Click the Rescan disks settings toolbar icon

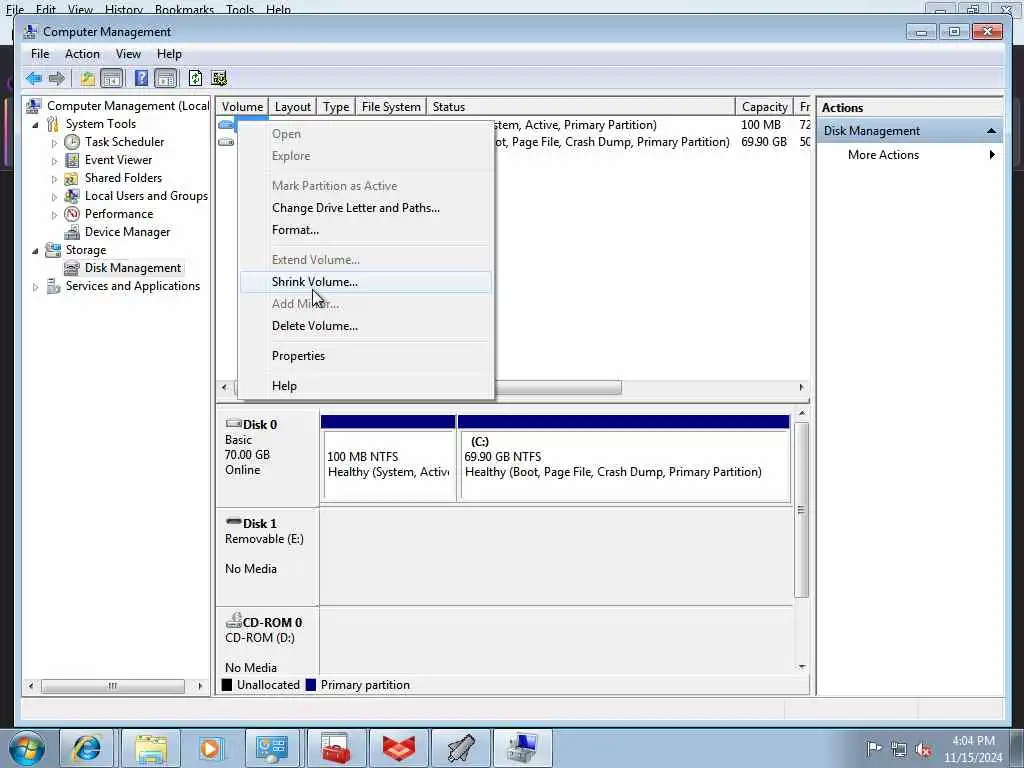(219, 79)
